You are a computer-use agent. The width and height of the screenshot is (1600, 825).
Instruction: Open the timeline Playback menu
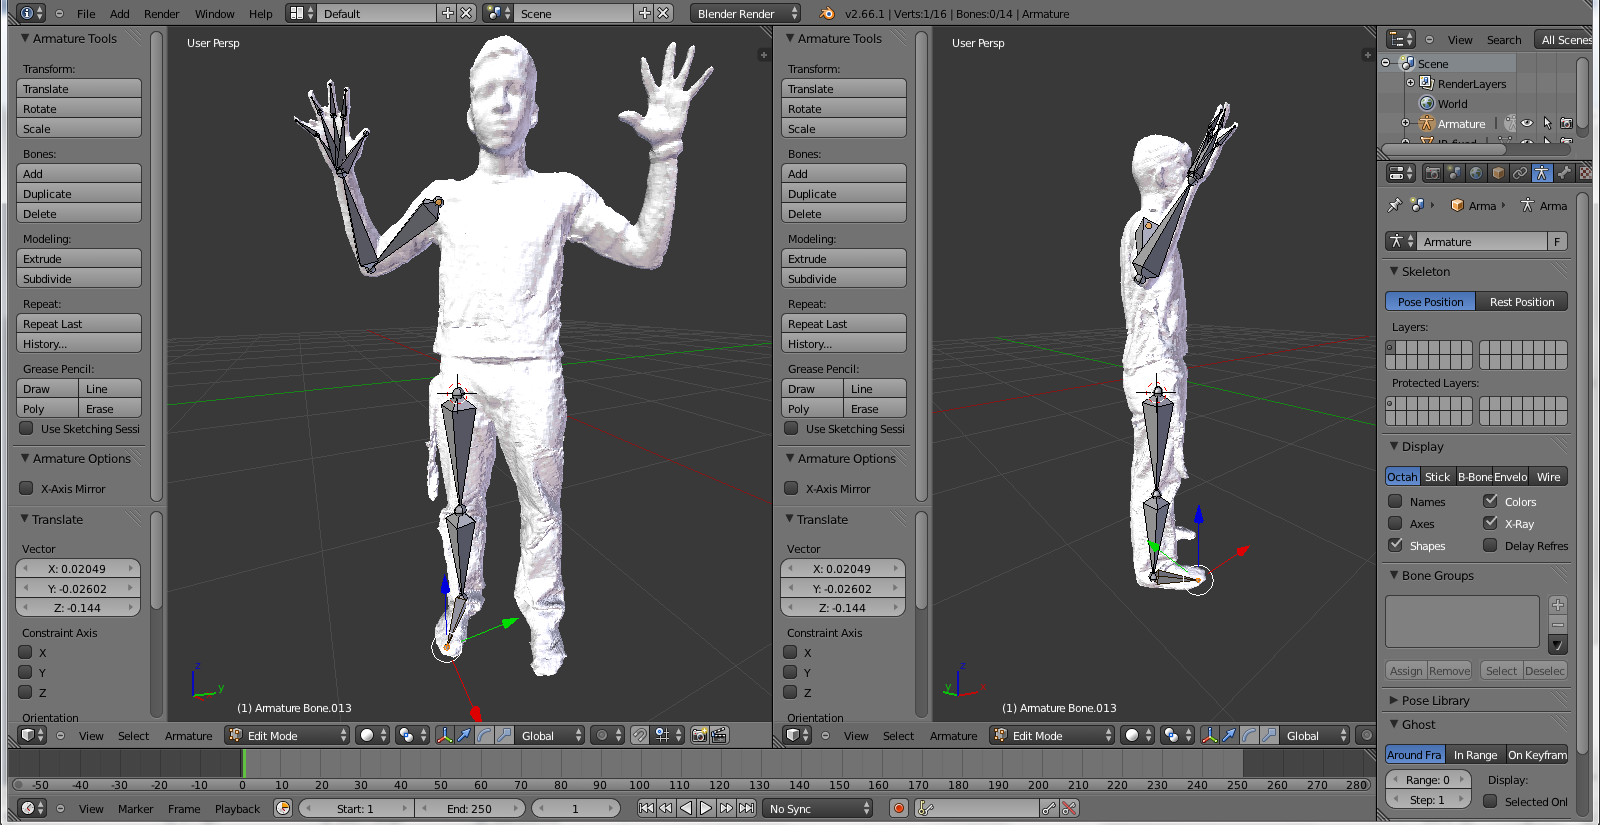tap(237, 808)
